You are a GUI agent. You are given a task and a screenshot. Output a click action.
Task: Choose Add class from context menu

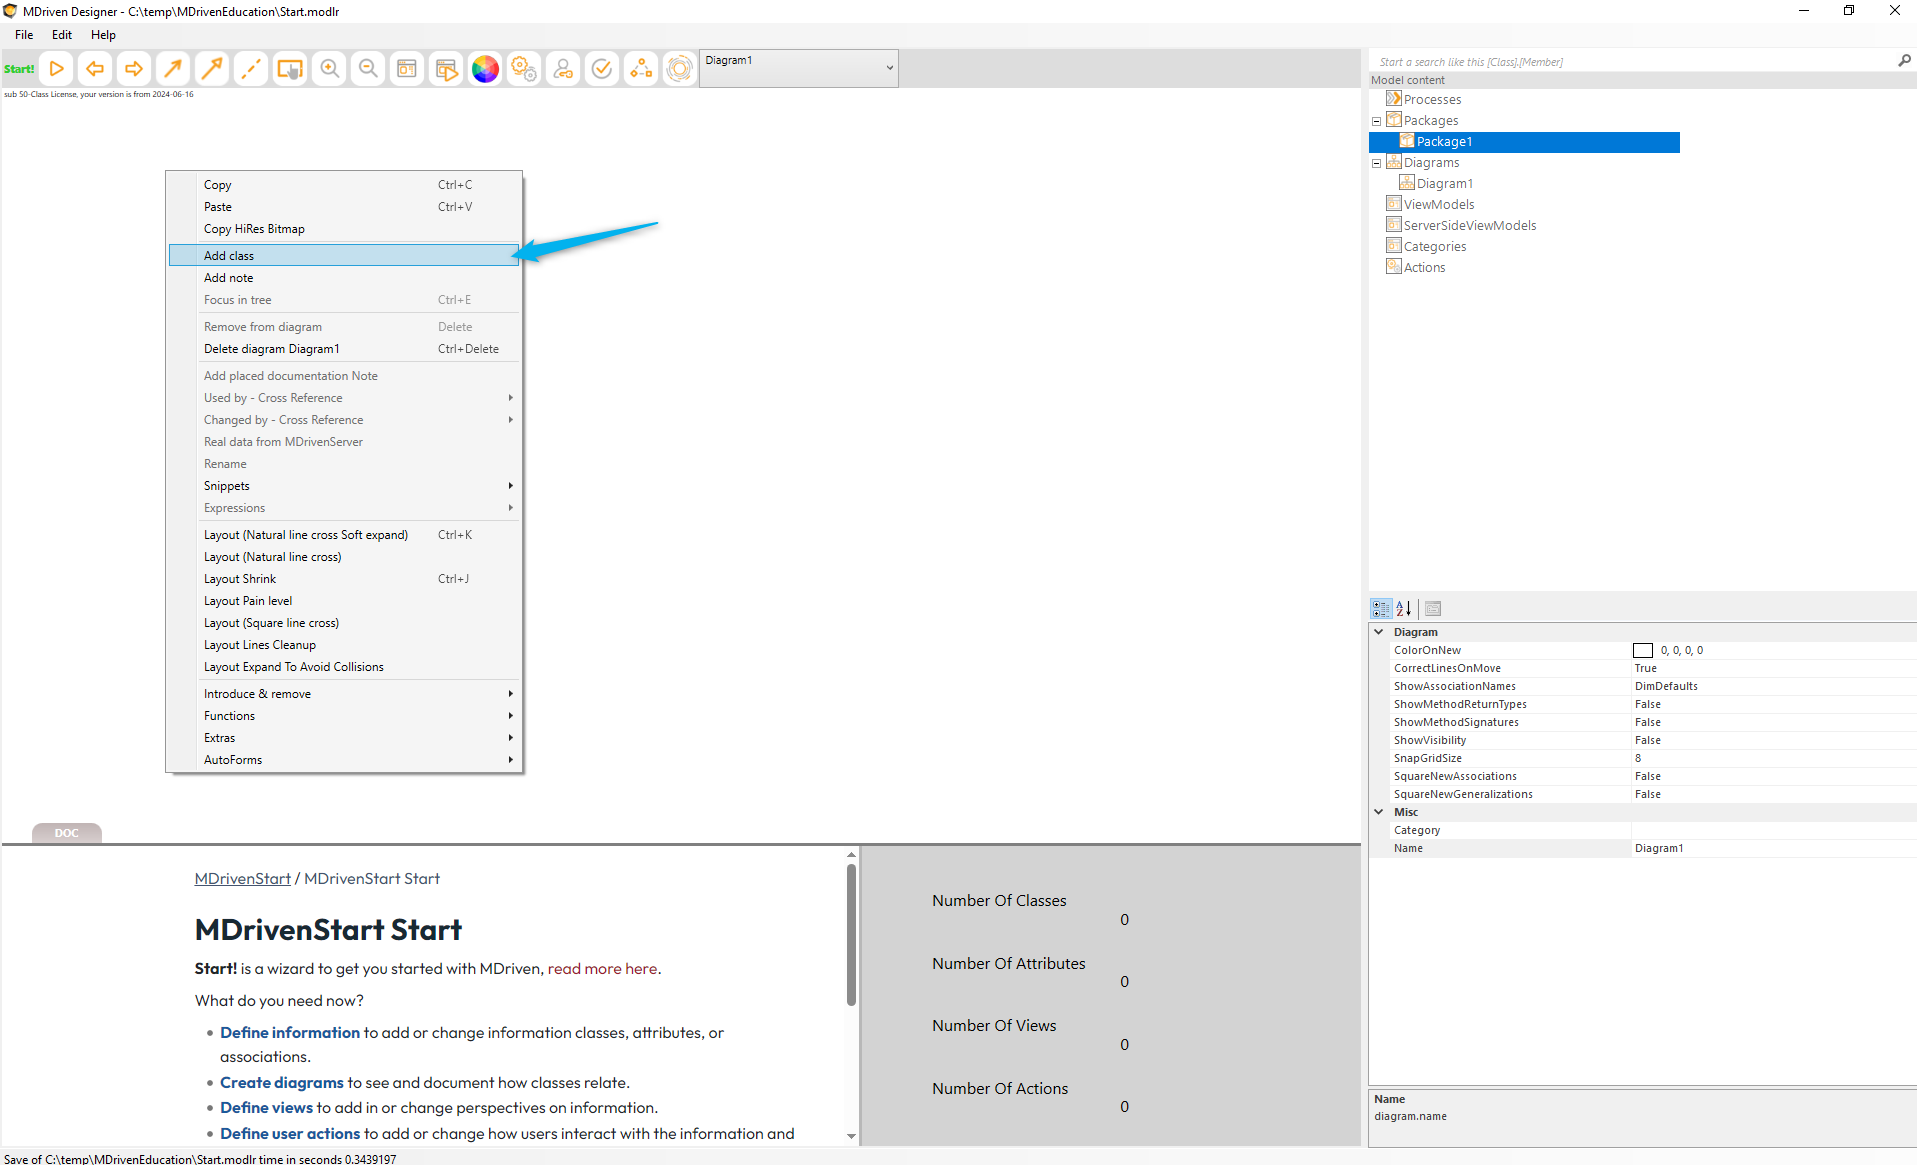pos(229,256)
